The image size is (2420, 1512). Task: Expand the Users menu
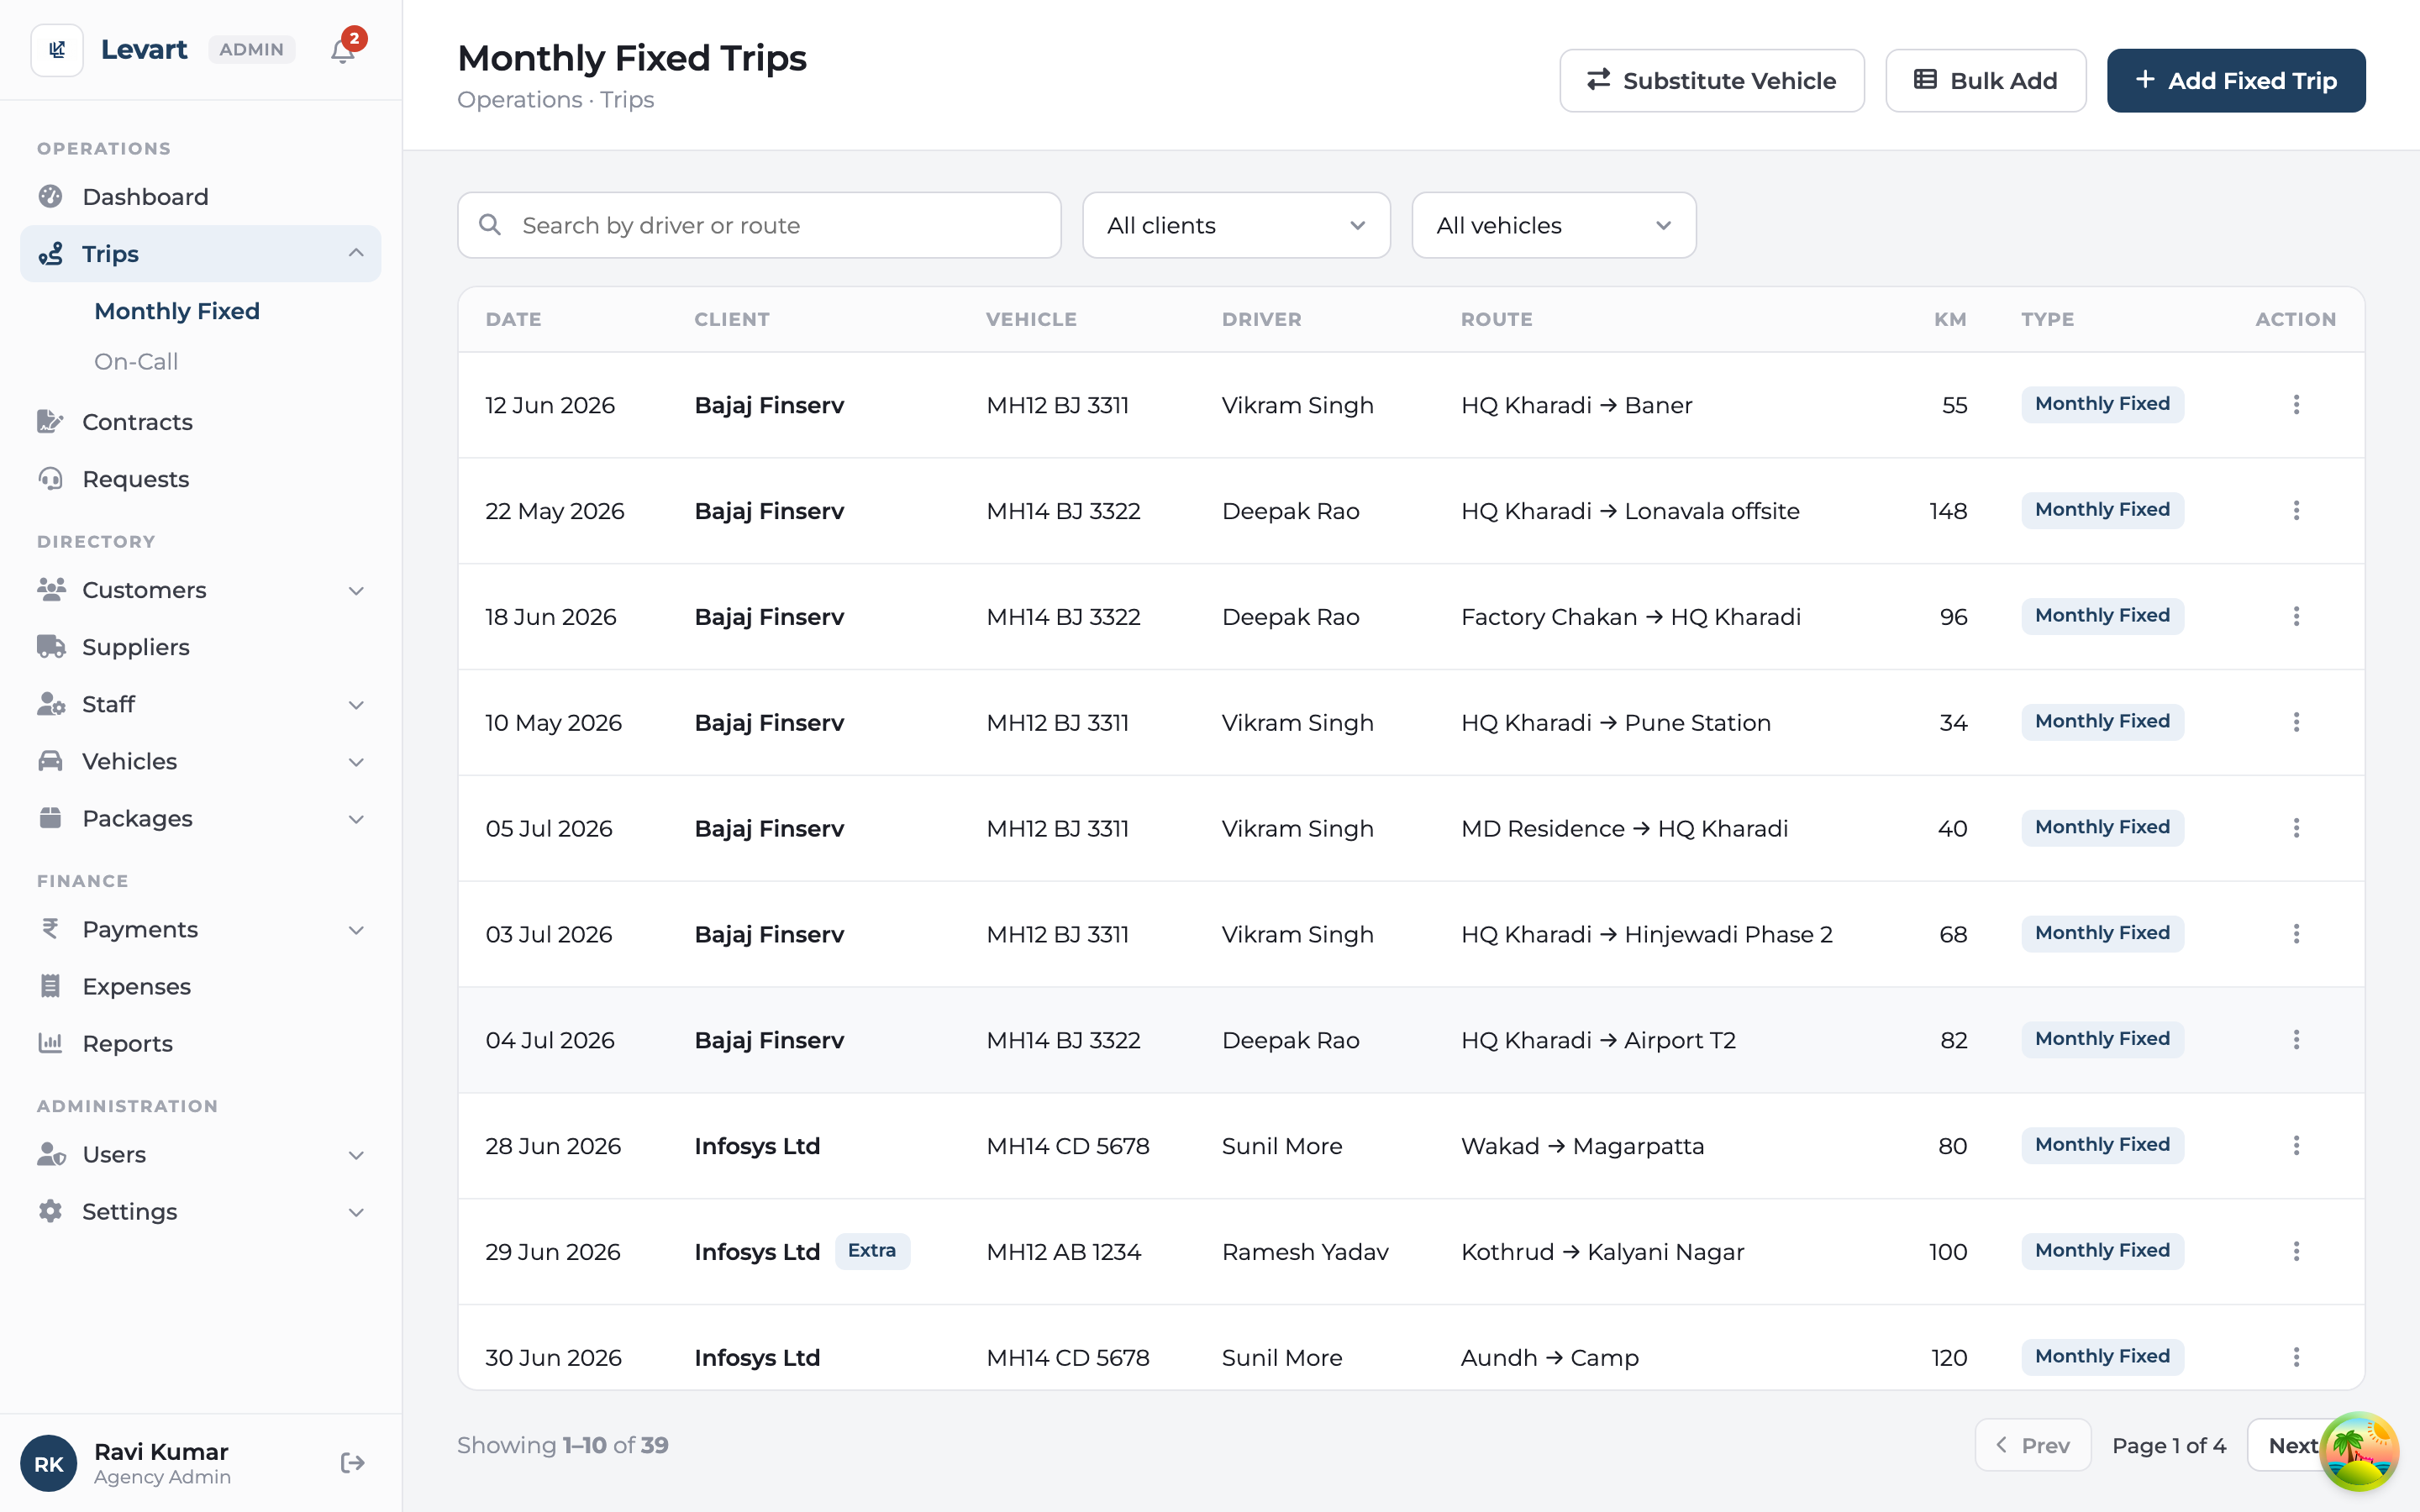click(200, 1154)
